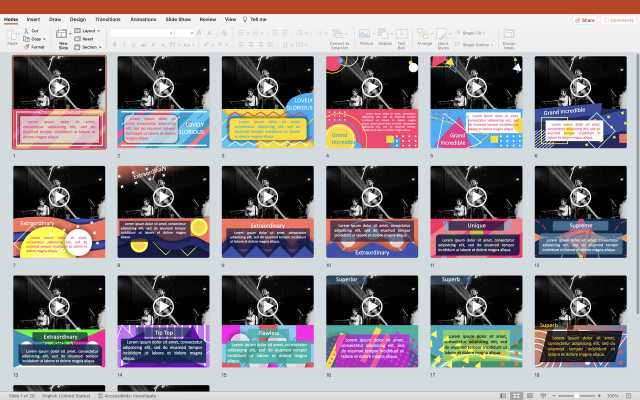Click the Format painter icon

pos(29,46)
